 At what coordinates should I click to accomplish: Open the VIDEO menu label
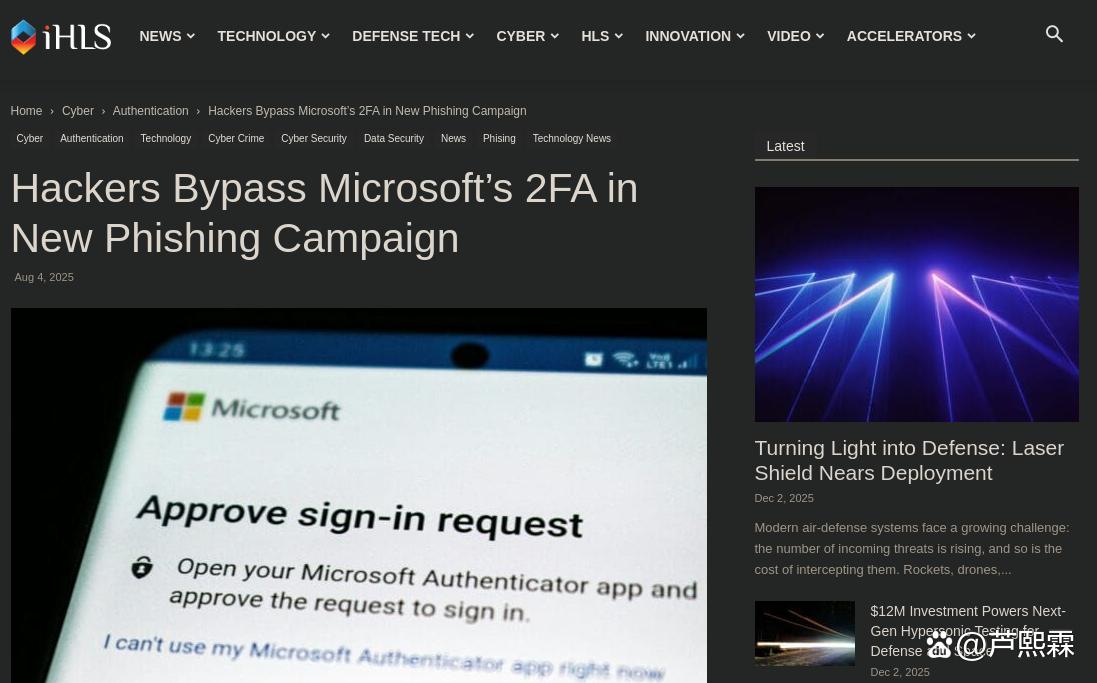point(788,36)
